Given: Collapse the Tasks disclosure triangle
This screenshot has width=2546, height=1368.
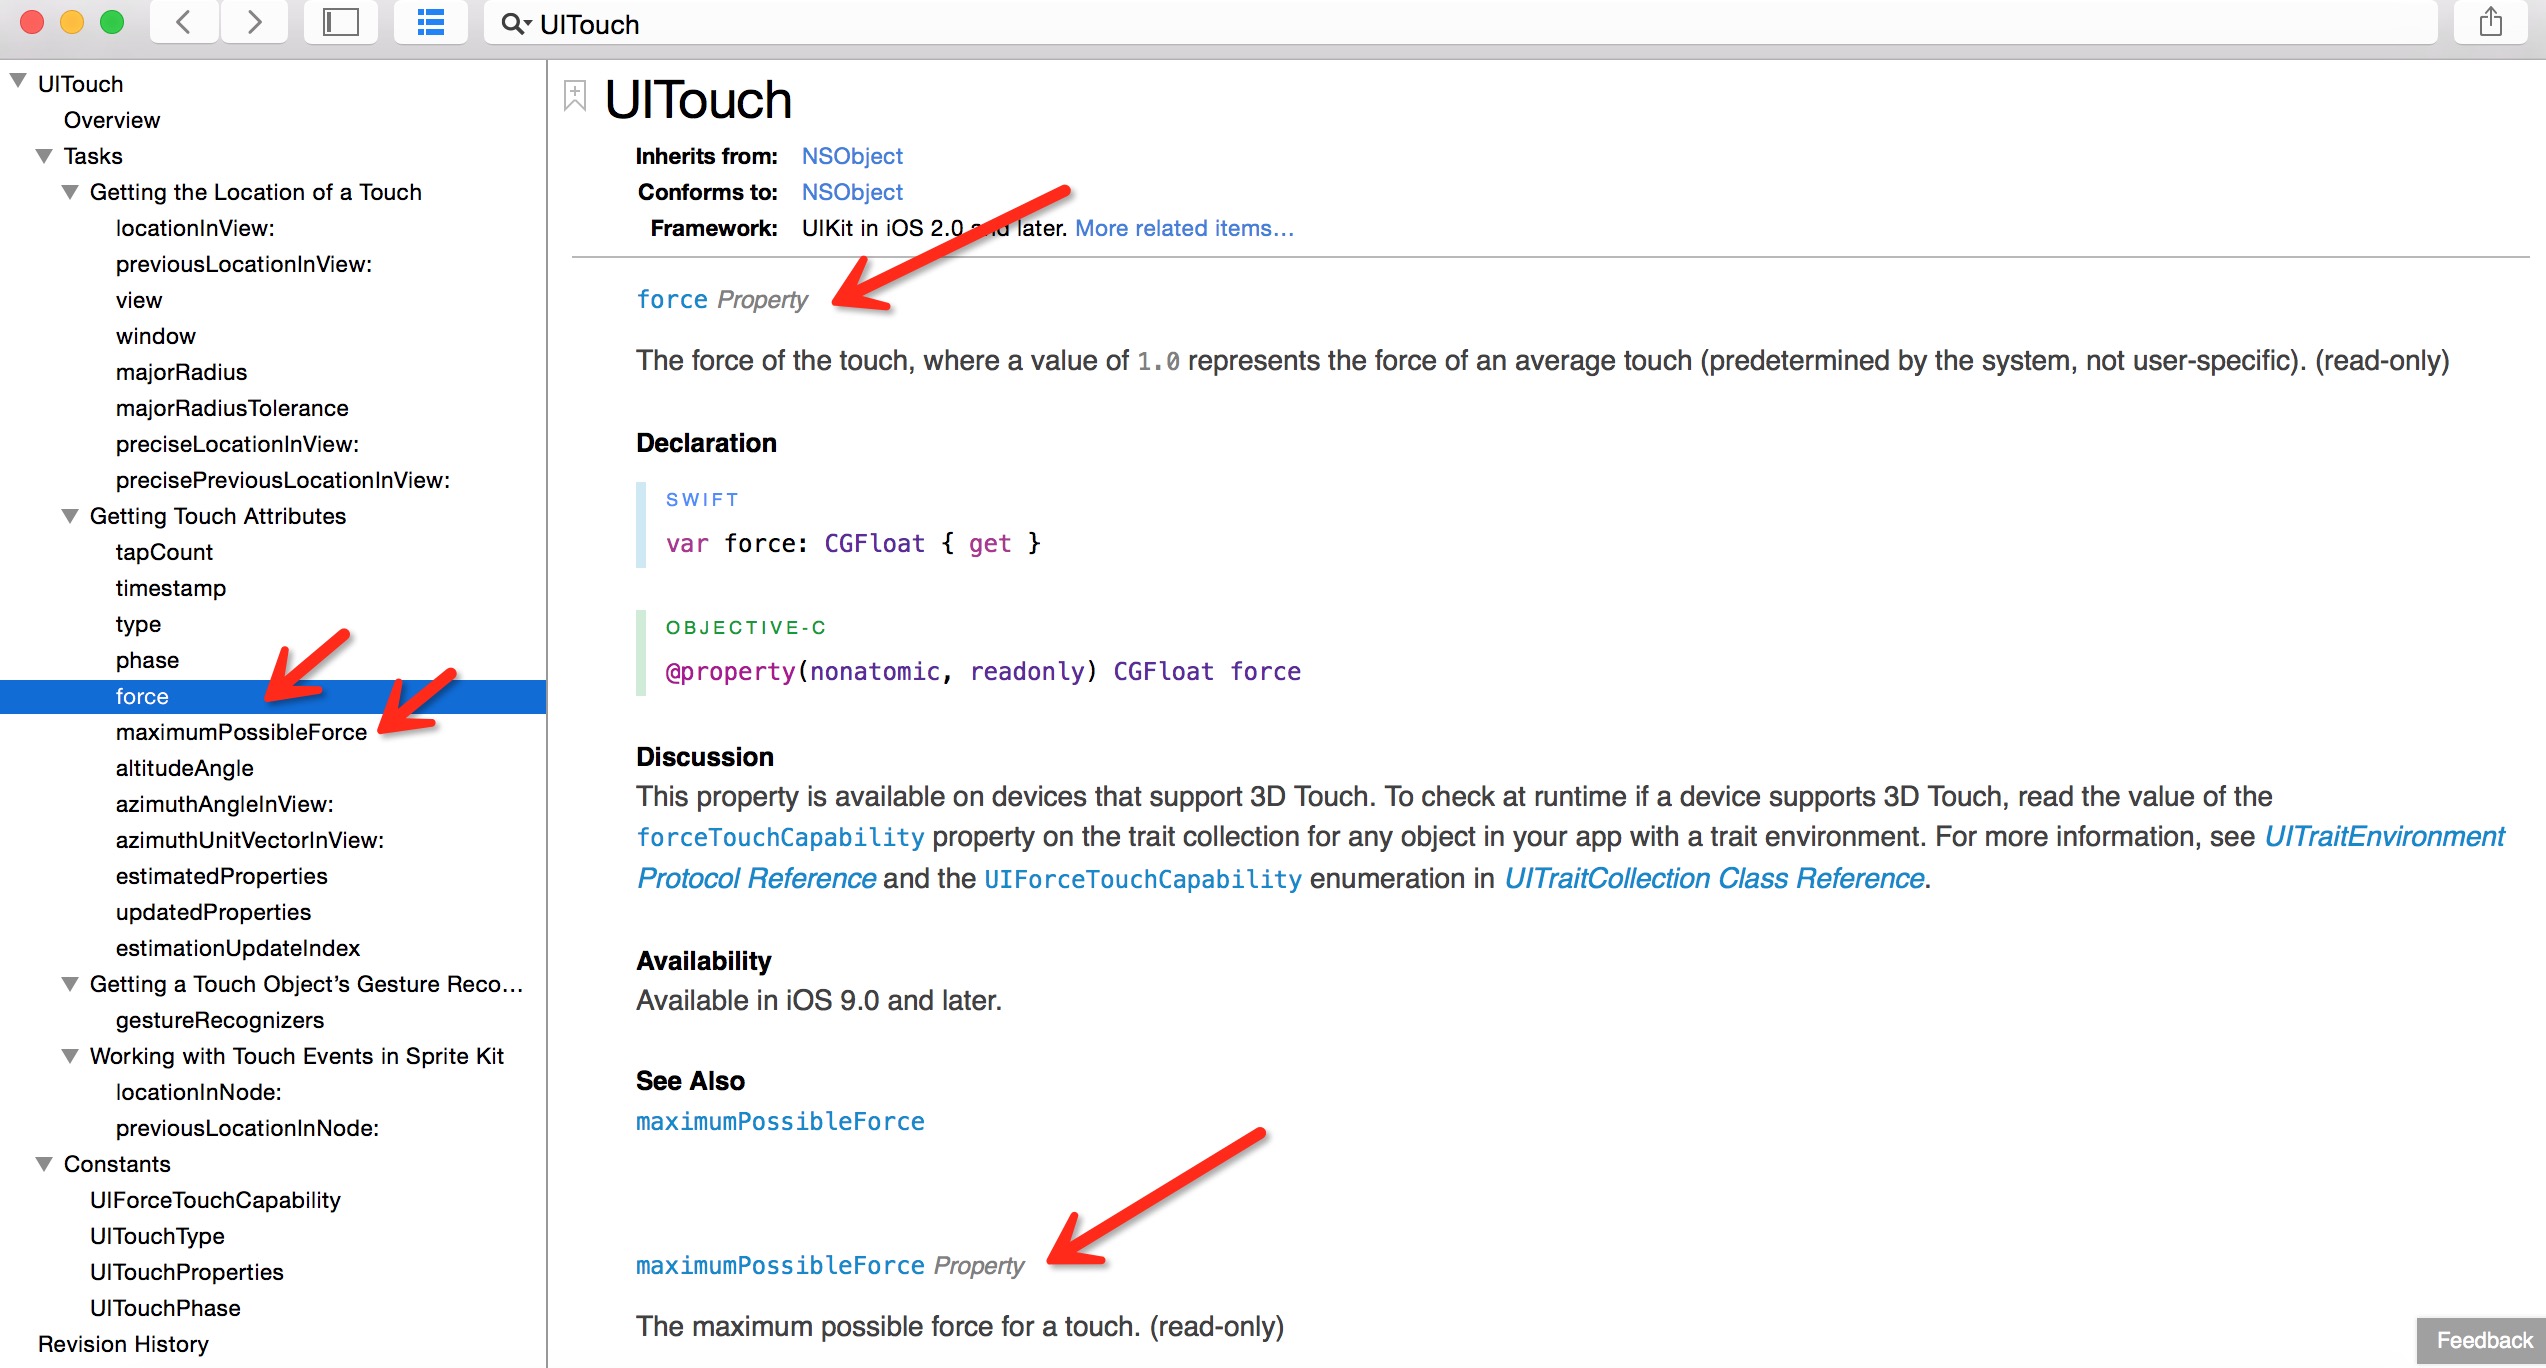Looking at the screenshot, I should [x=44, y=156].
